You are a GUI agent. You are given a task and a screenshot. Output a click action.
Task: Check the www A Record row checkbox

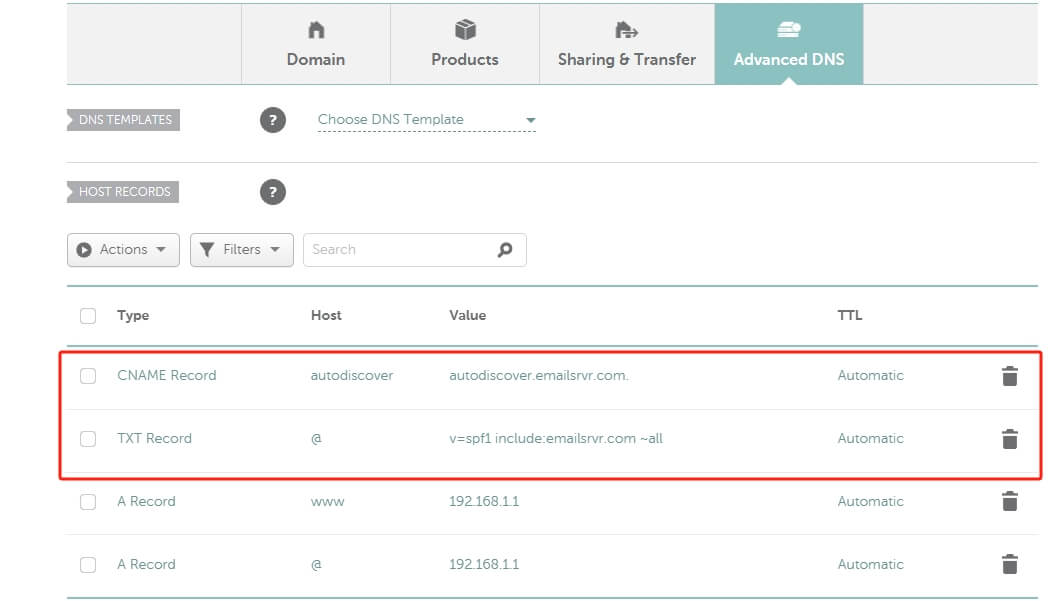coord(88,502)
